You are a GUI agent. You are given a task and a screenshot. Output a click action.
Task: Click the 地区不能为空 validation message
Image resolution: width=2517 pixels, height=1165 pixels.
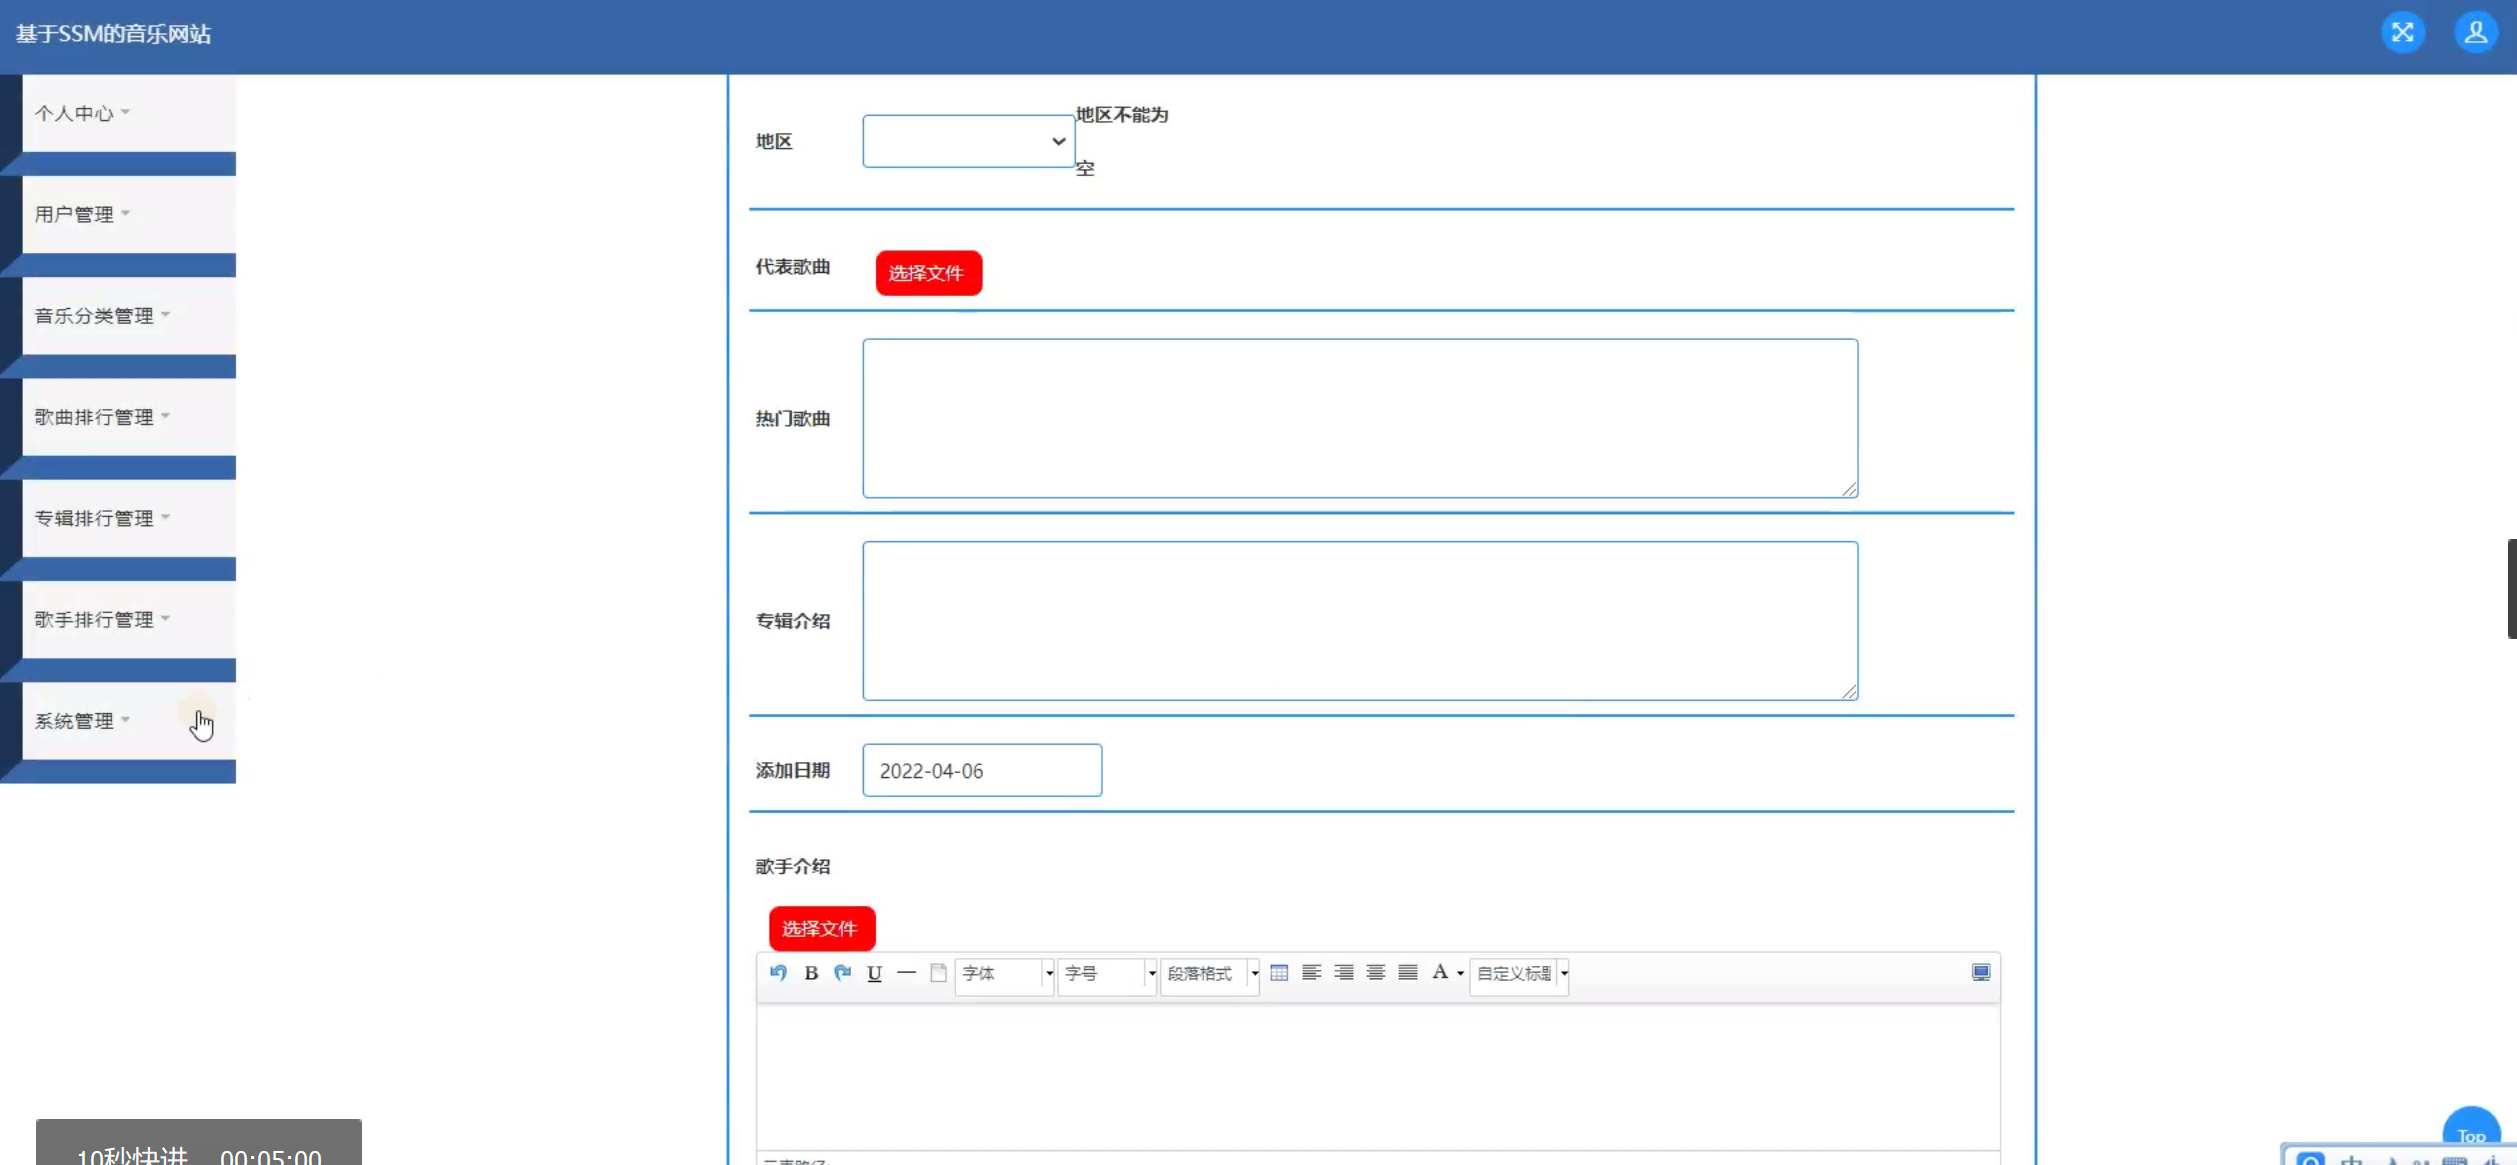(x=1122, y=141)
